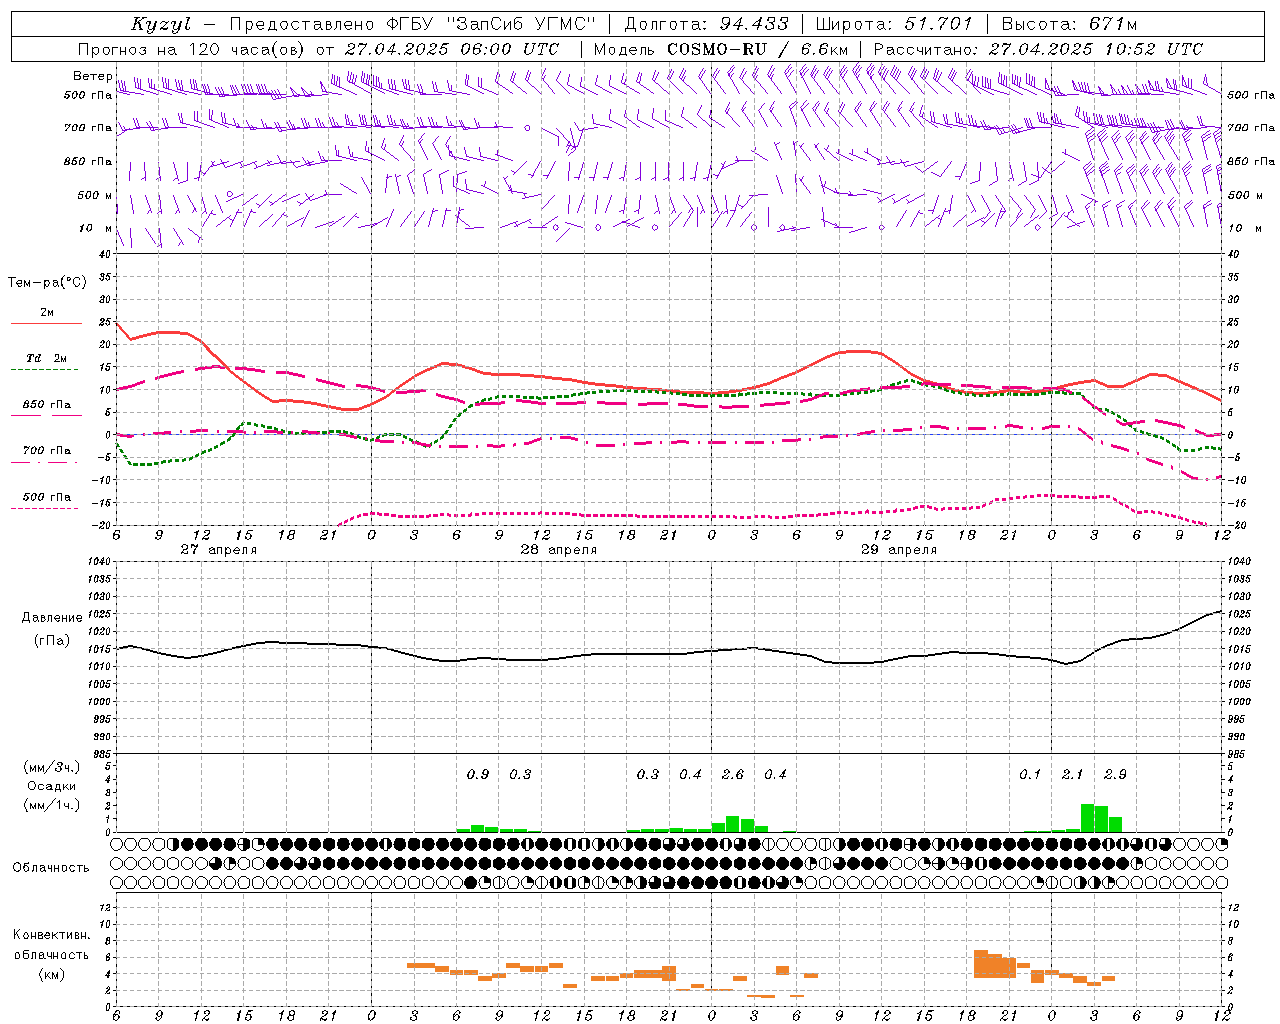
Task: Click the 2.1 precipitation total value
Action: click(1073, 774)
